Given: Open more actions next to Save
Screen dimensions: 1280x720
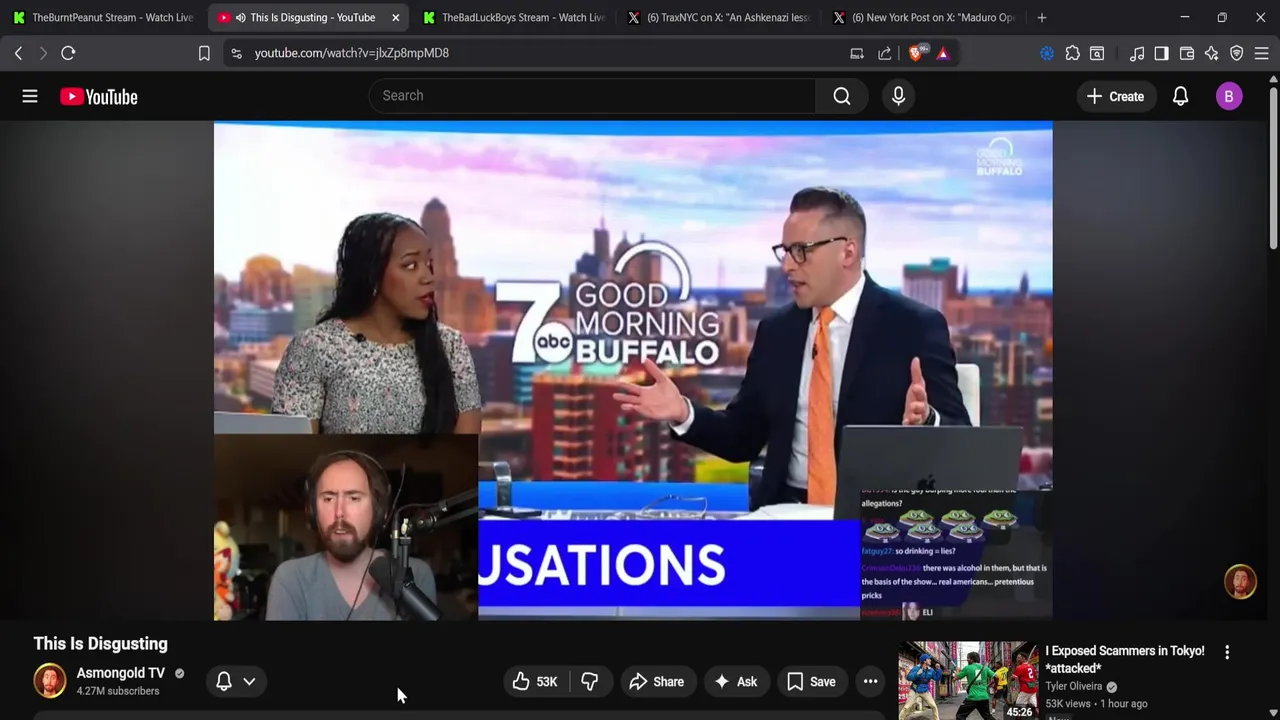Looking at the screenshot, I should [871, 682].
